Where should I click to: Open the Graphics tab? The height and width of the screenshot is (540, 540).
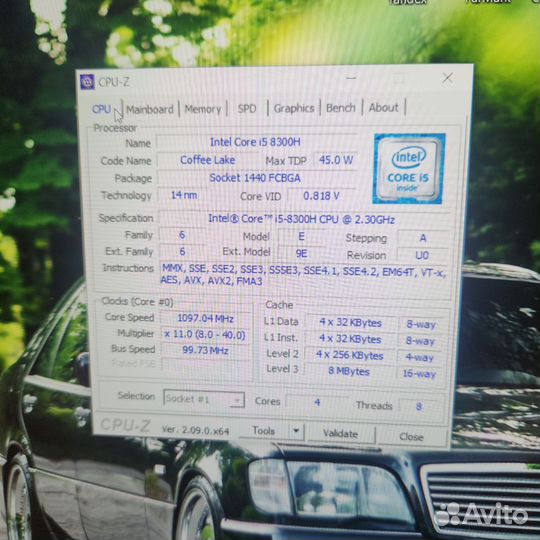(294, 108)
